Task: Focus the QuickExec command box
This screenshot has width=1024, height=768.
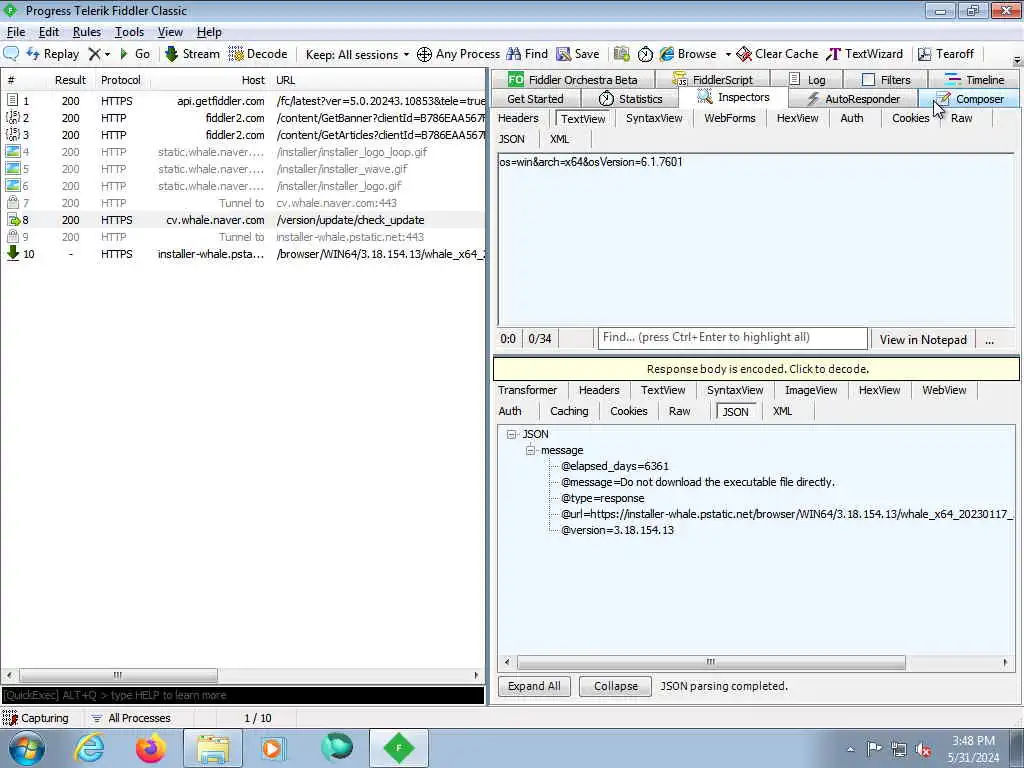Action: coord(243,695)
